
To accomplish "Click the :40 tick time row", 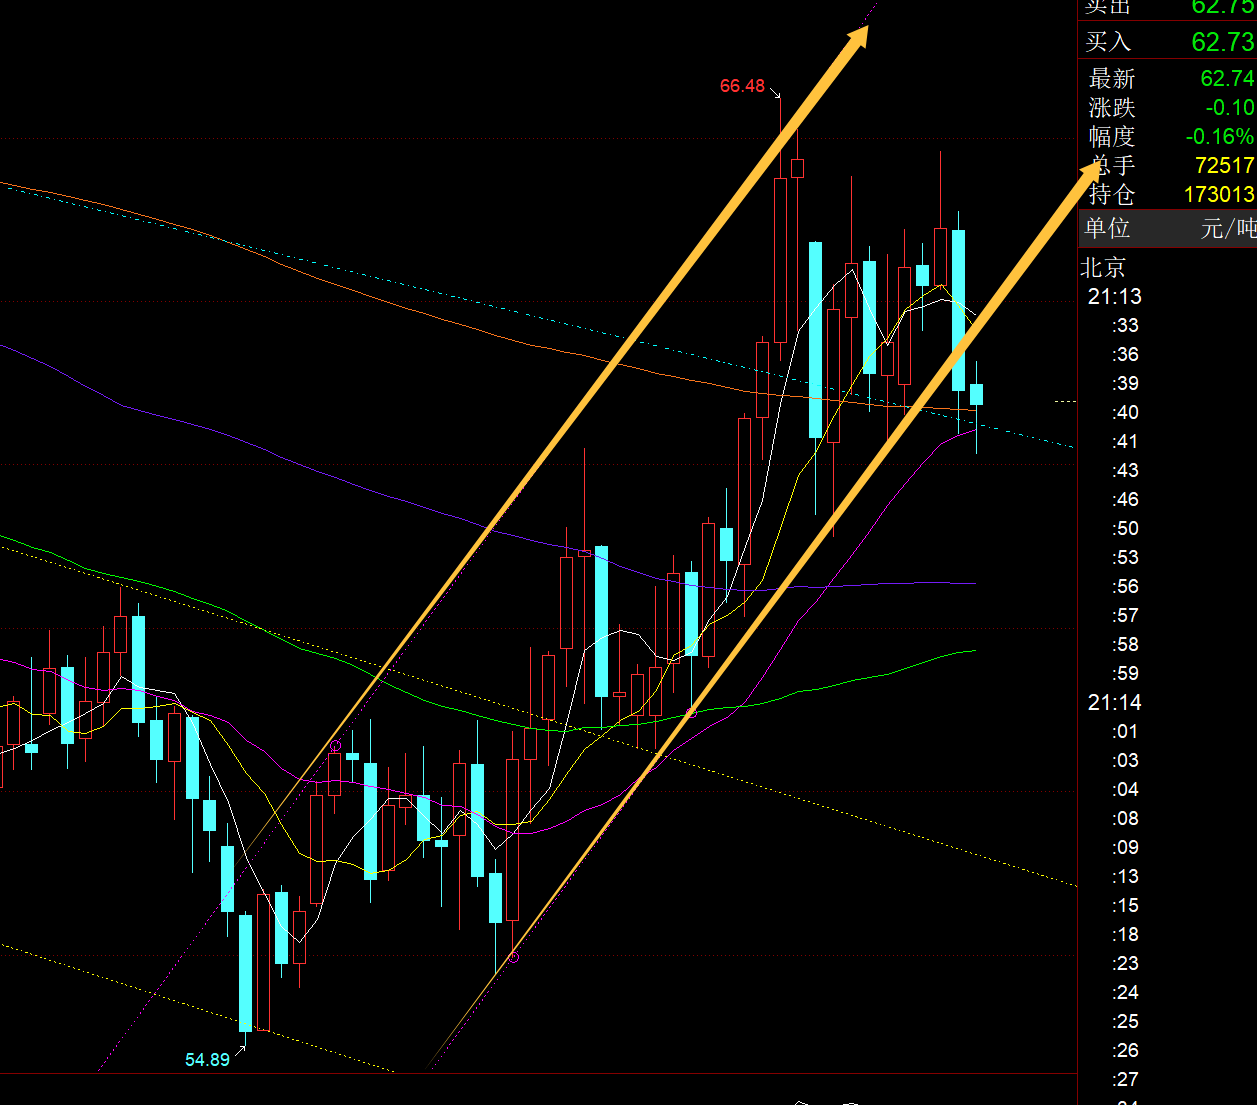I will [1125, 412].
